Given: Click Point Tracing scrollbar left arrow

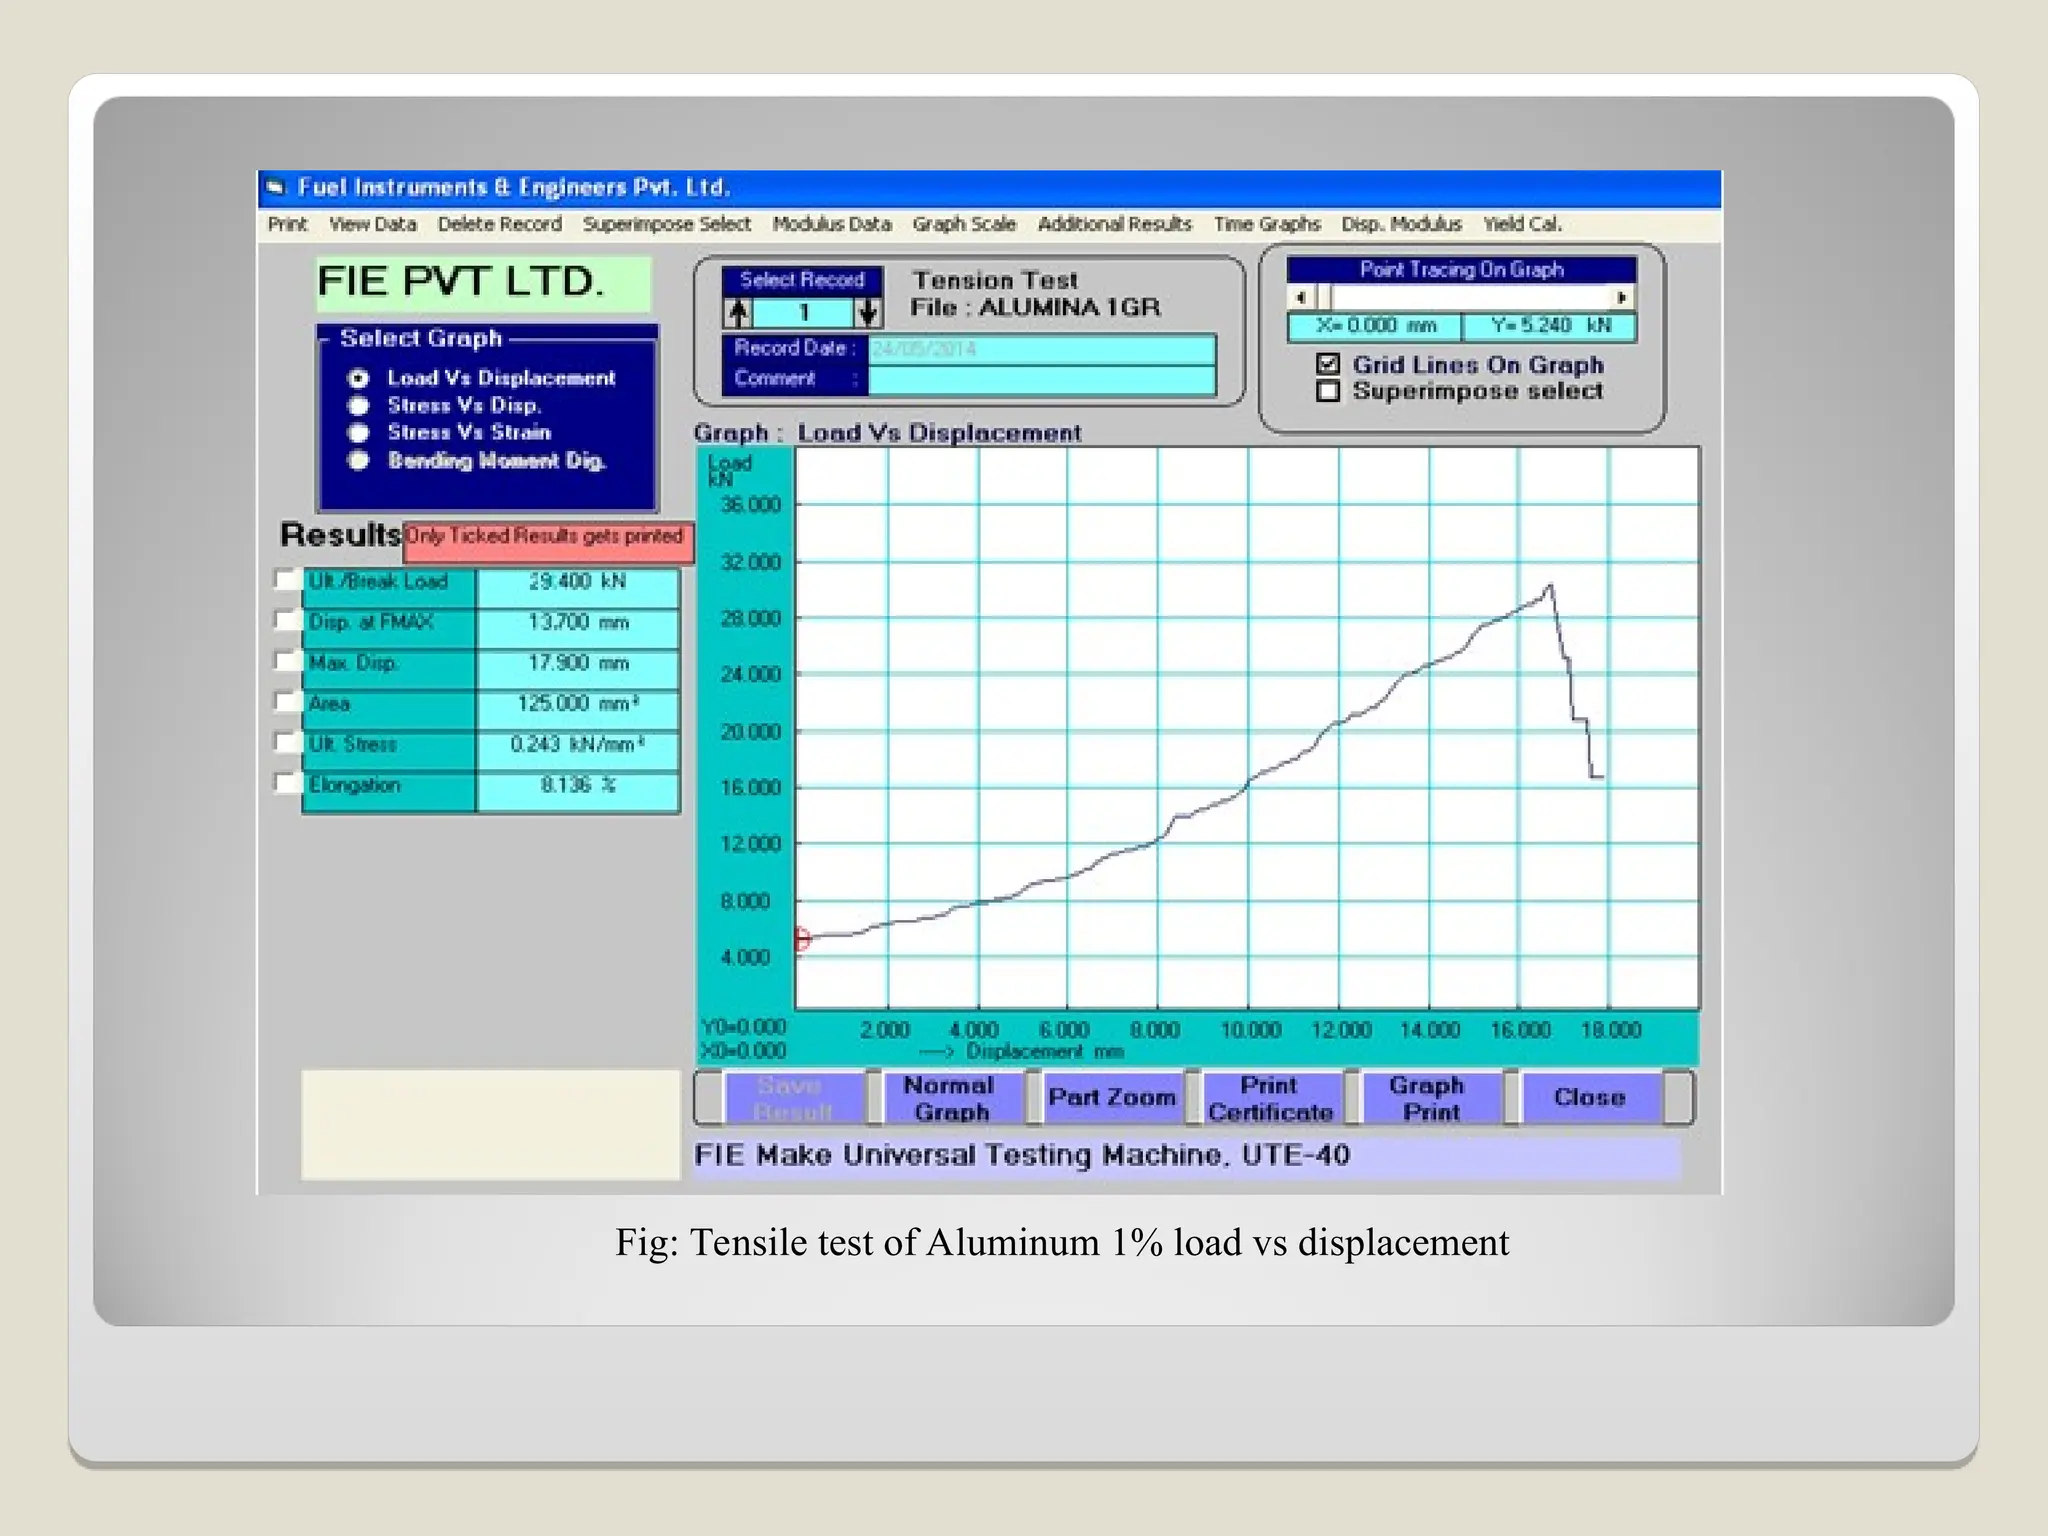Looking at the screenshot, I should [x=1300, y=297].
